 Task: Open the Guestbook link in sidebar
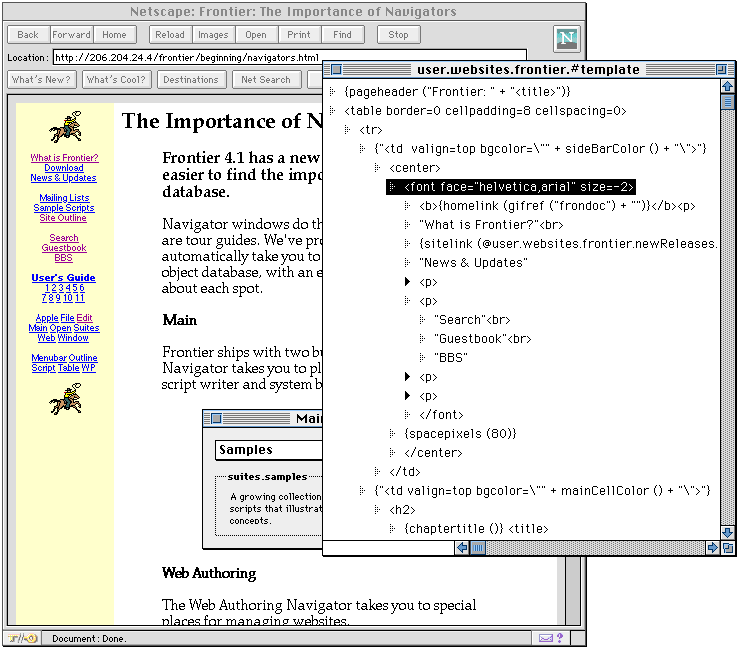pos(64,248)
